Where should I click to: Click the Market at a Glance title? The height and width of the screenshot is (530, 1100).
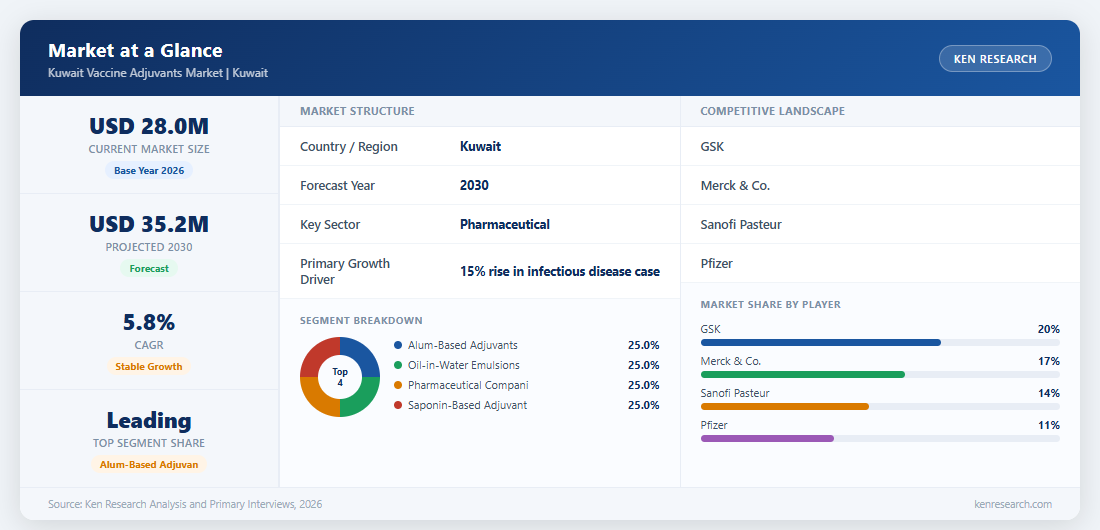click(135, 51)
